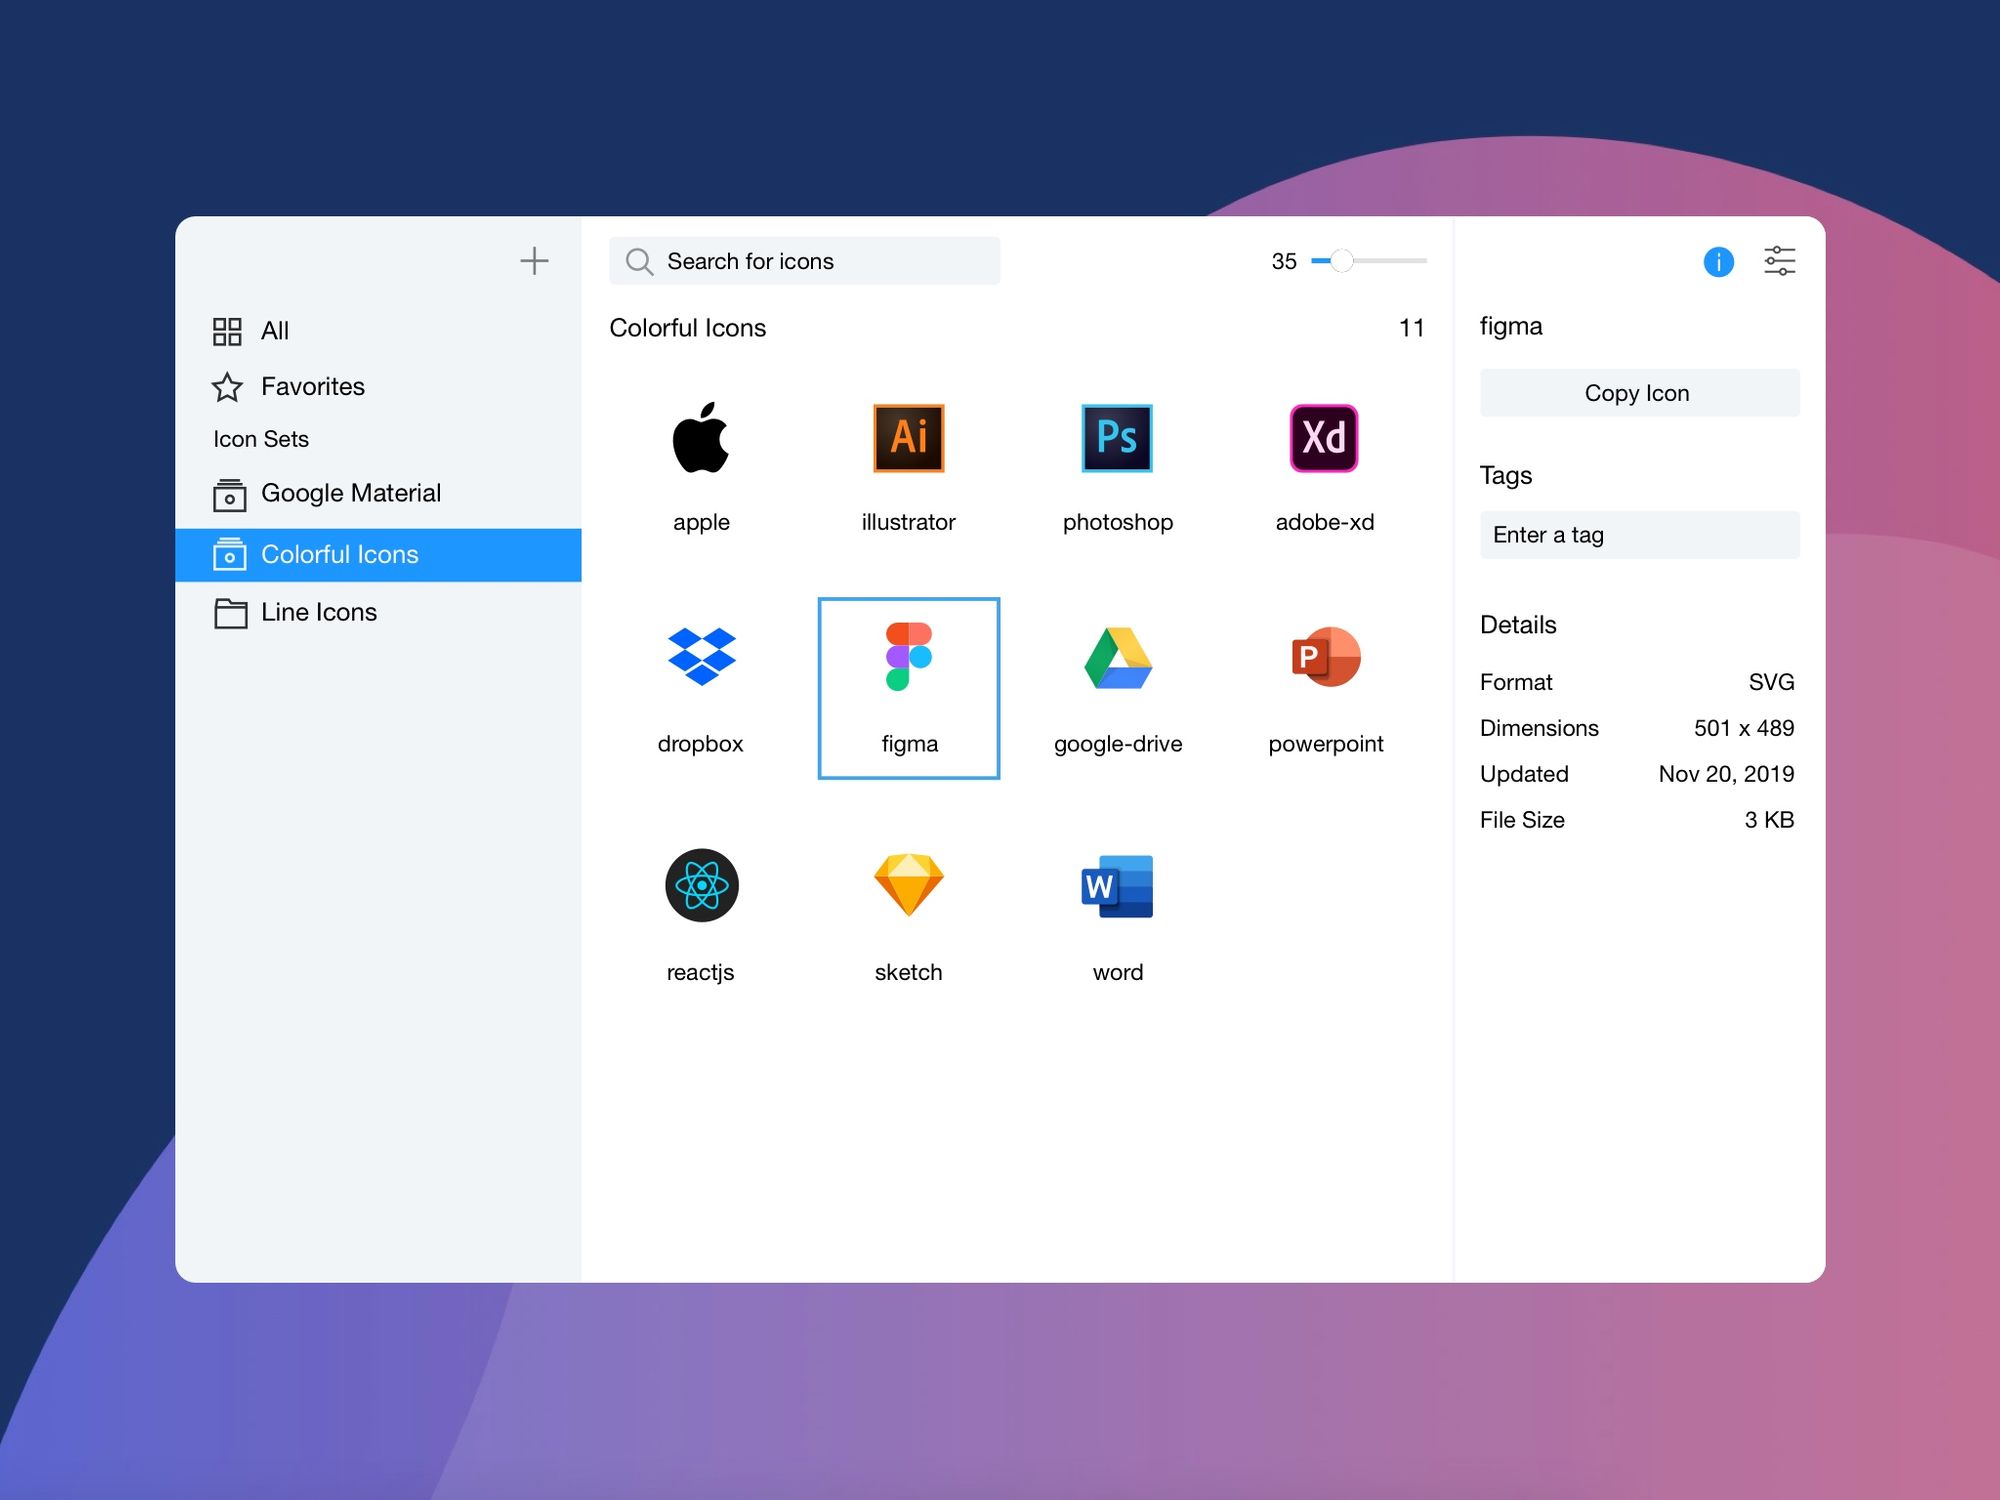2000x1500 pixels.
Task: Click the adobe-xd icon
Action: pyautogui.click(x=1325, y=438)
